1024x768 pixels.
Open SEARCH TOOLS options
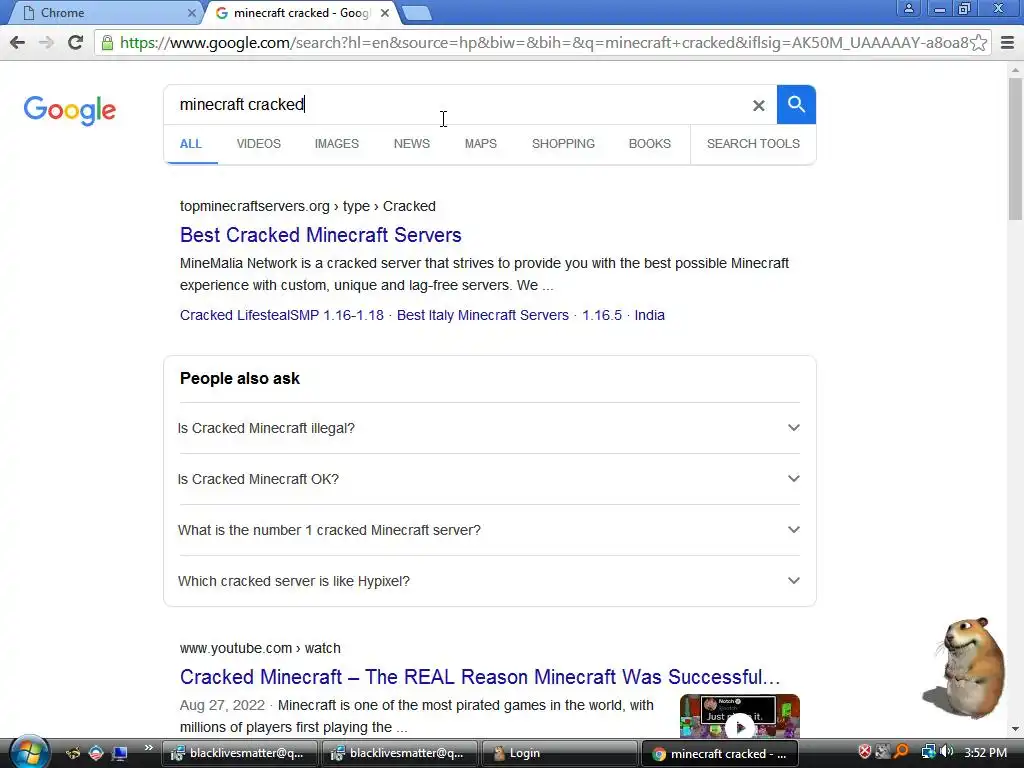(x=753, y=144)
